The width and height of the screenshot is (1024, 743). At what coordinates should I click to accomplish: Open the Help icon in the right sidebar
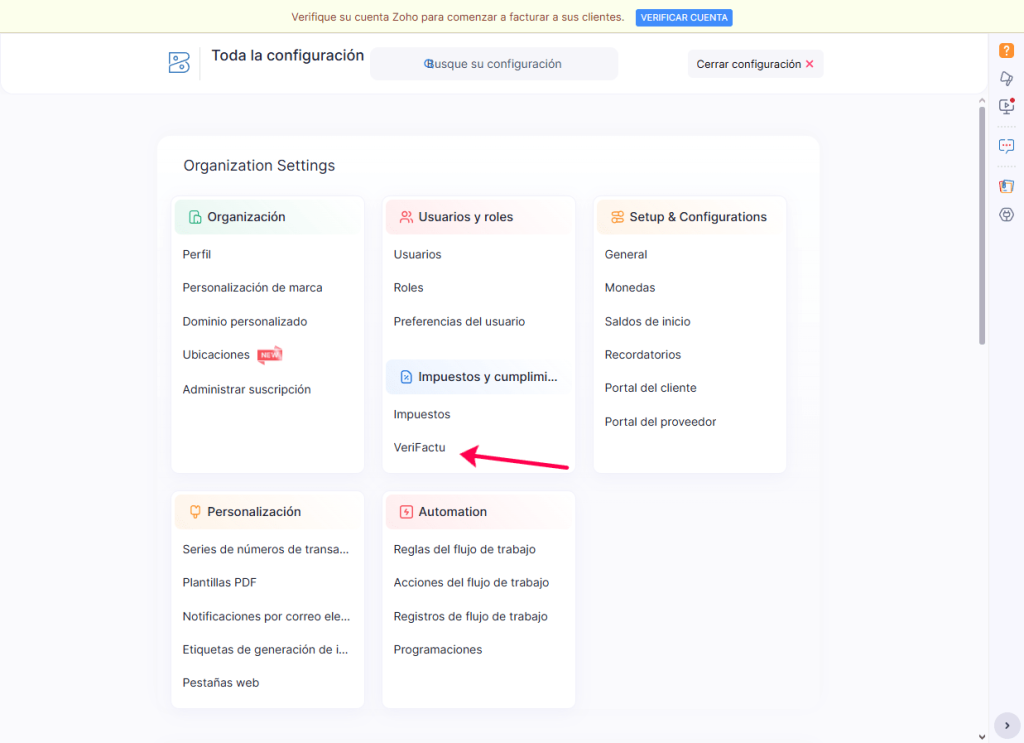[1006, 49]
